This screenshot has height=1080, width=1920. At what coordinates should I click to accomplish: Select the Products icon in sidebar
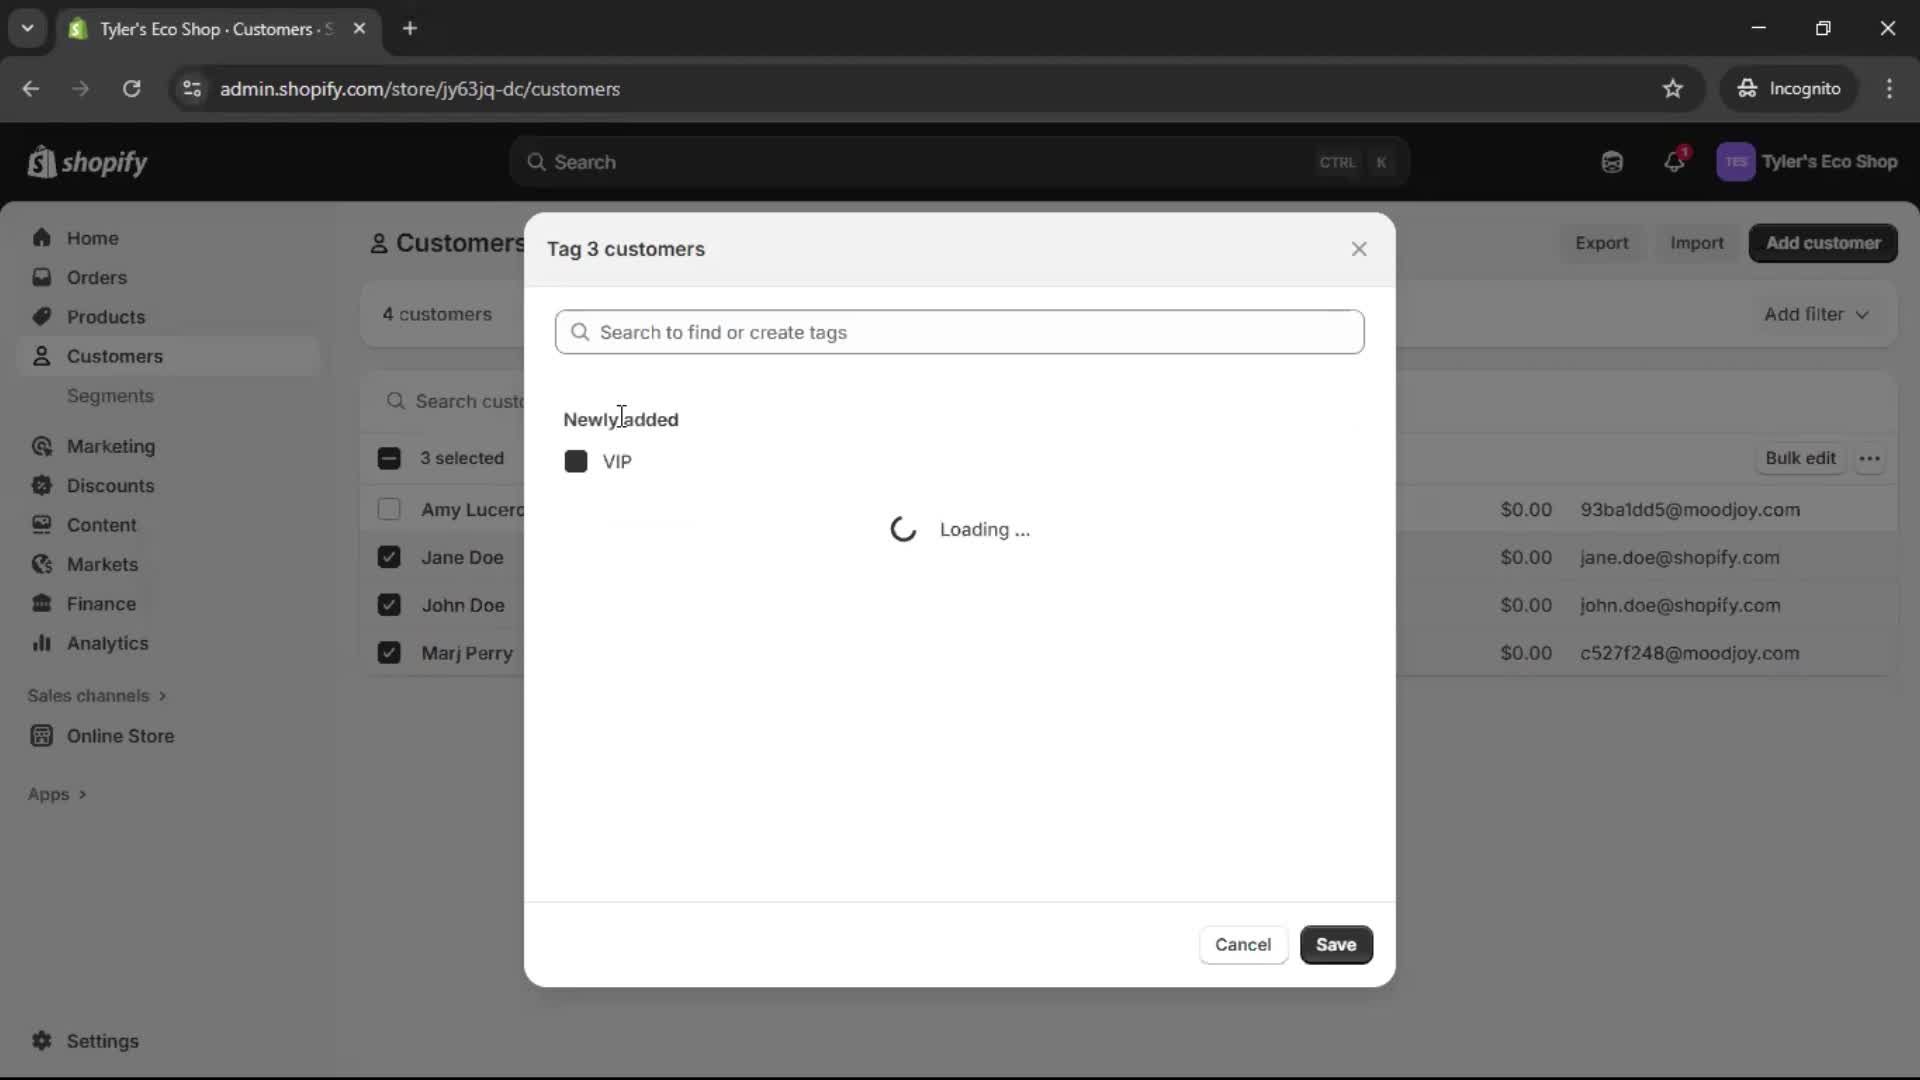[41, 316]
